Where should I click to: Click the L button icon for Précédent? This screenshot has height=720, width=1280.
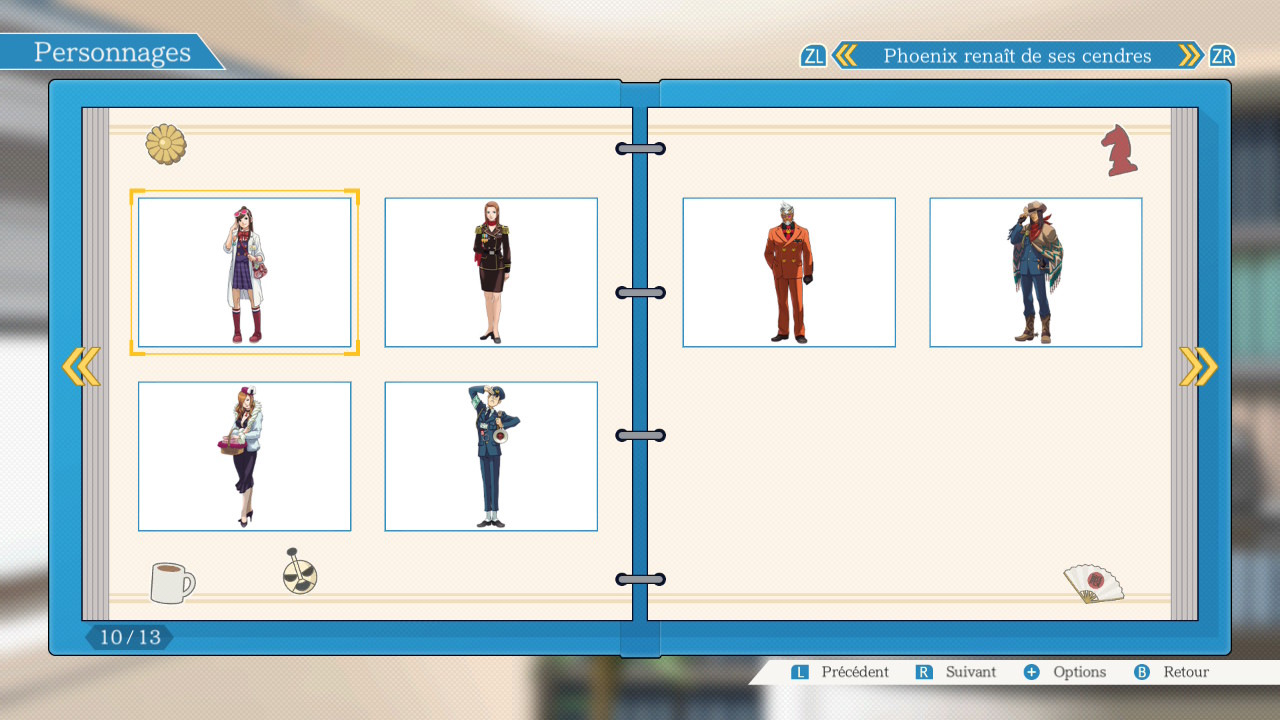tap(800, 672)
